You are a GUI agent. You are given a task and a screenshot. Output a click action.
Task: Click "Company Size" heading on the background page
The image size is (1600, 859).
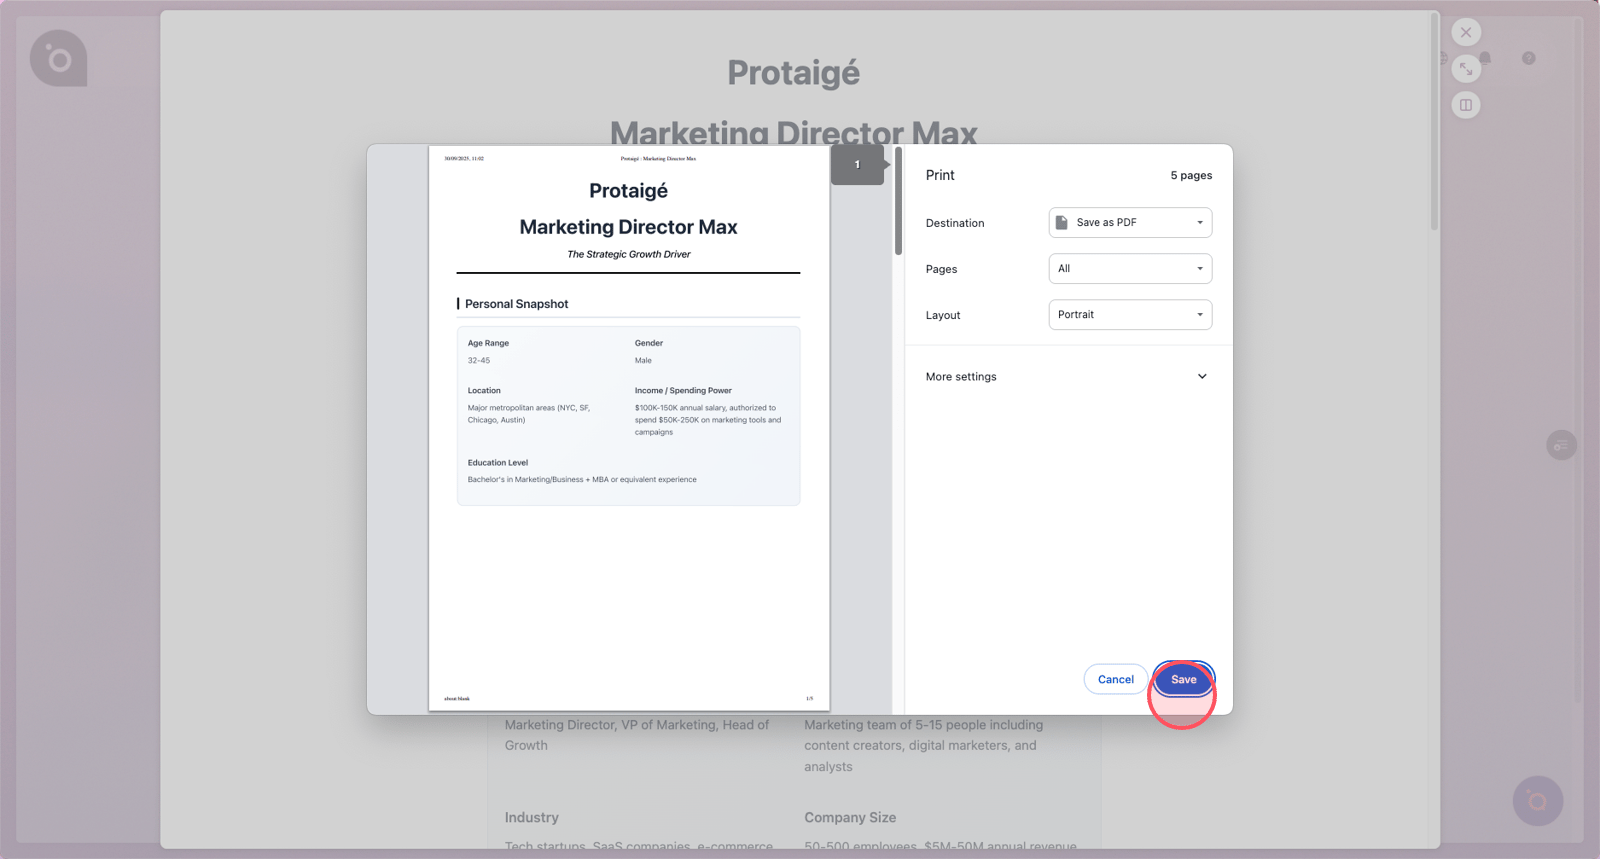pos(850,817)
